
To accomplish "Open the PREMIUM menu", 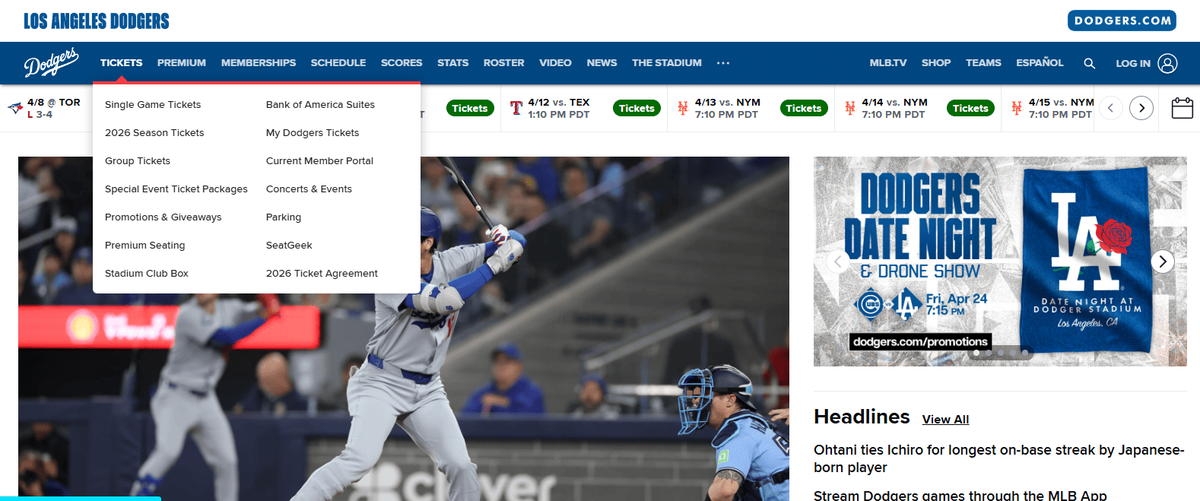I will click(181, 63).
